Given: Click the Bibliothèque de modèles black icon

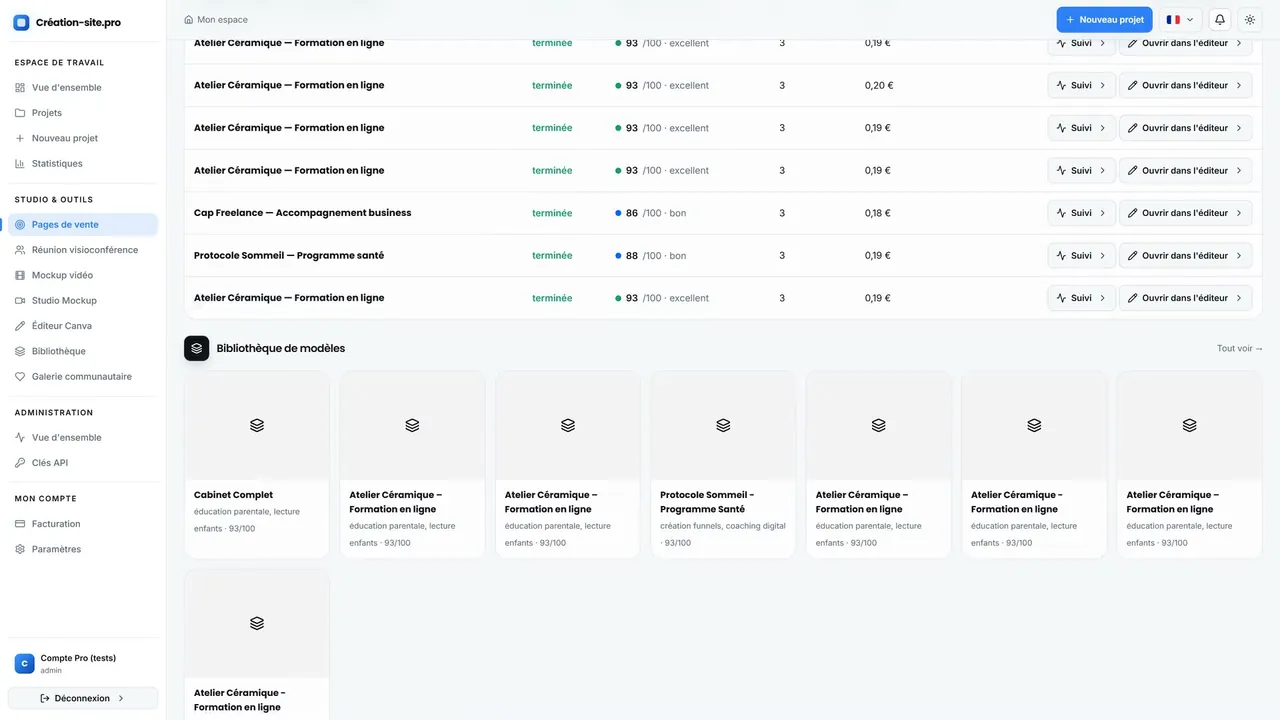Looking at the screenshot, I should (196, 348).
